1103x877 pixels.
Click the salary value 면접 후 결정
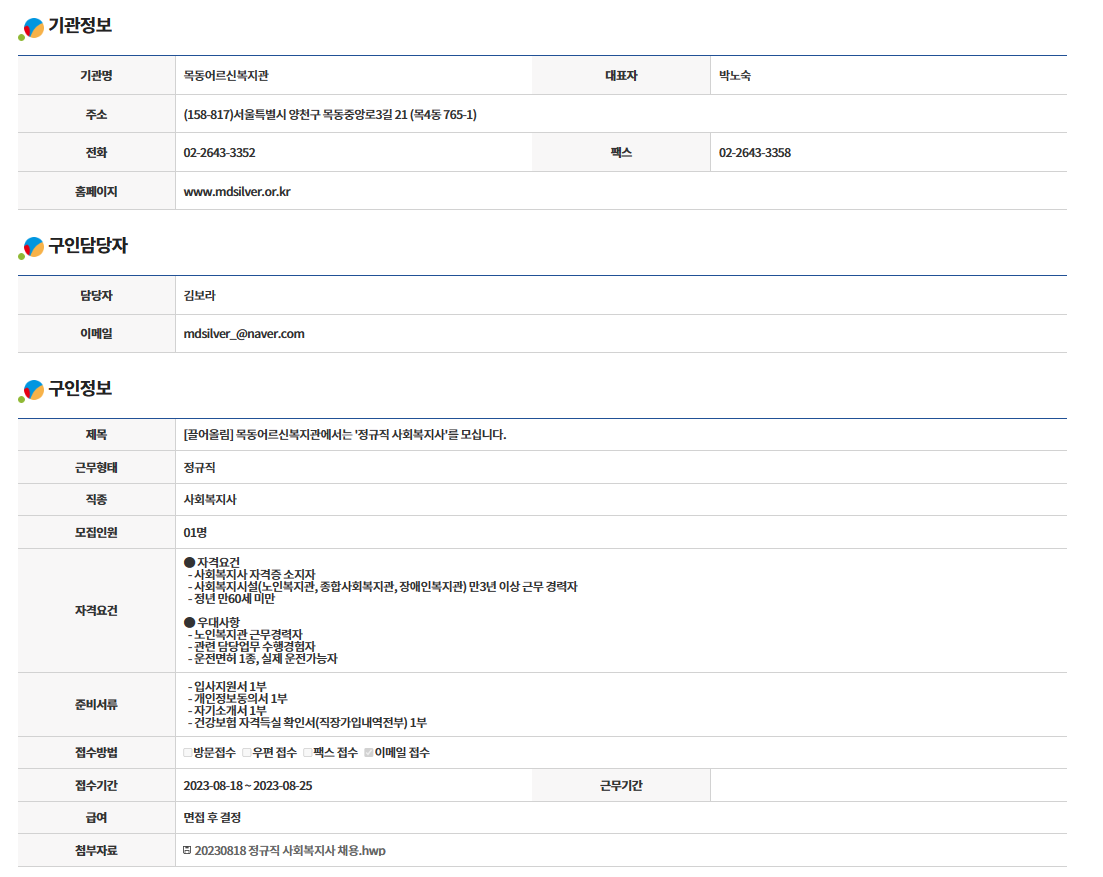tap(212, 818)
